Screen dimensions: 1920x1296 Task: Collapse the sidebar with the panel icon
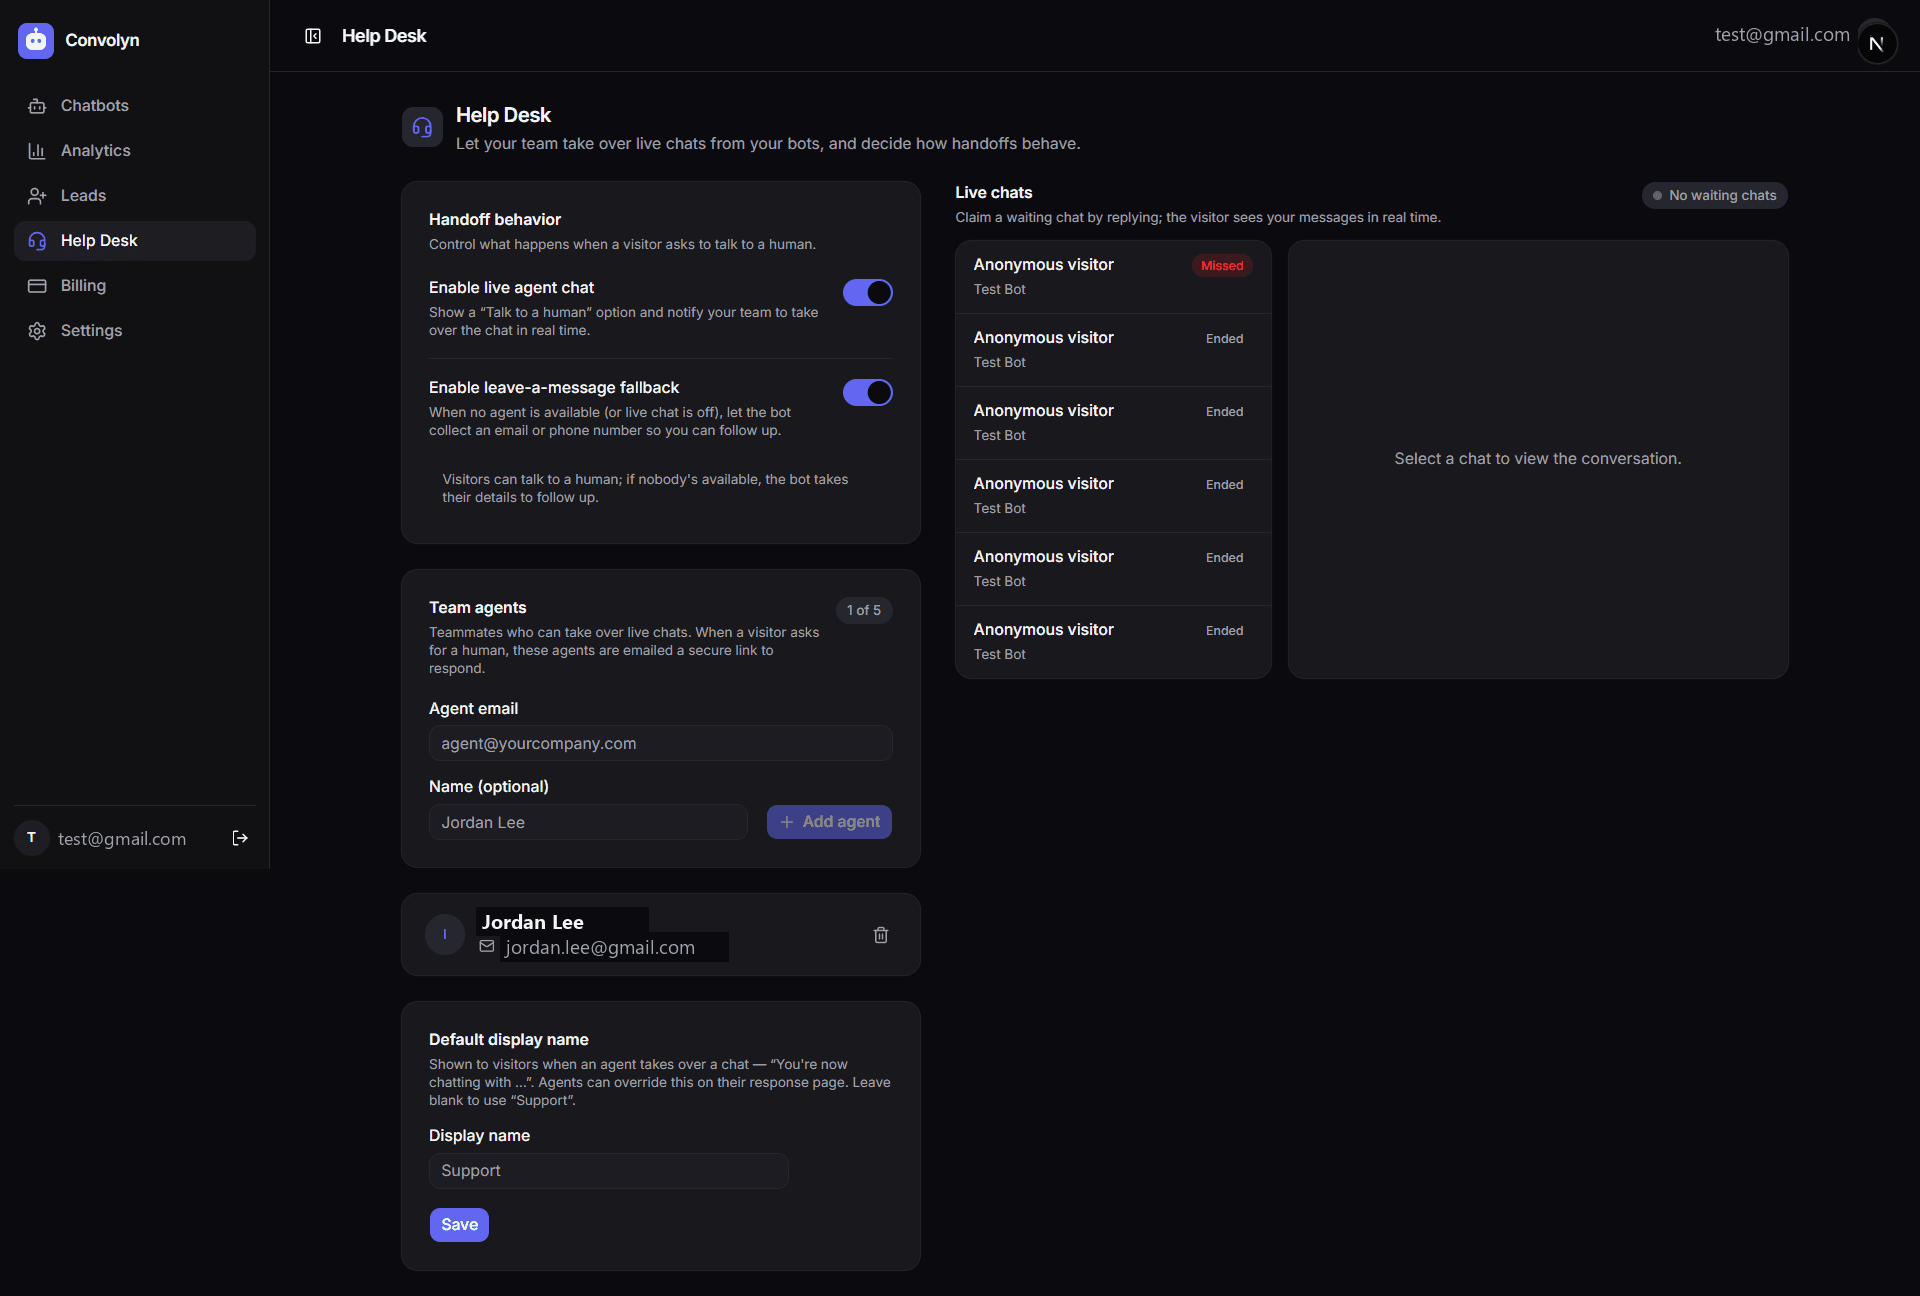313,36
